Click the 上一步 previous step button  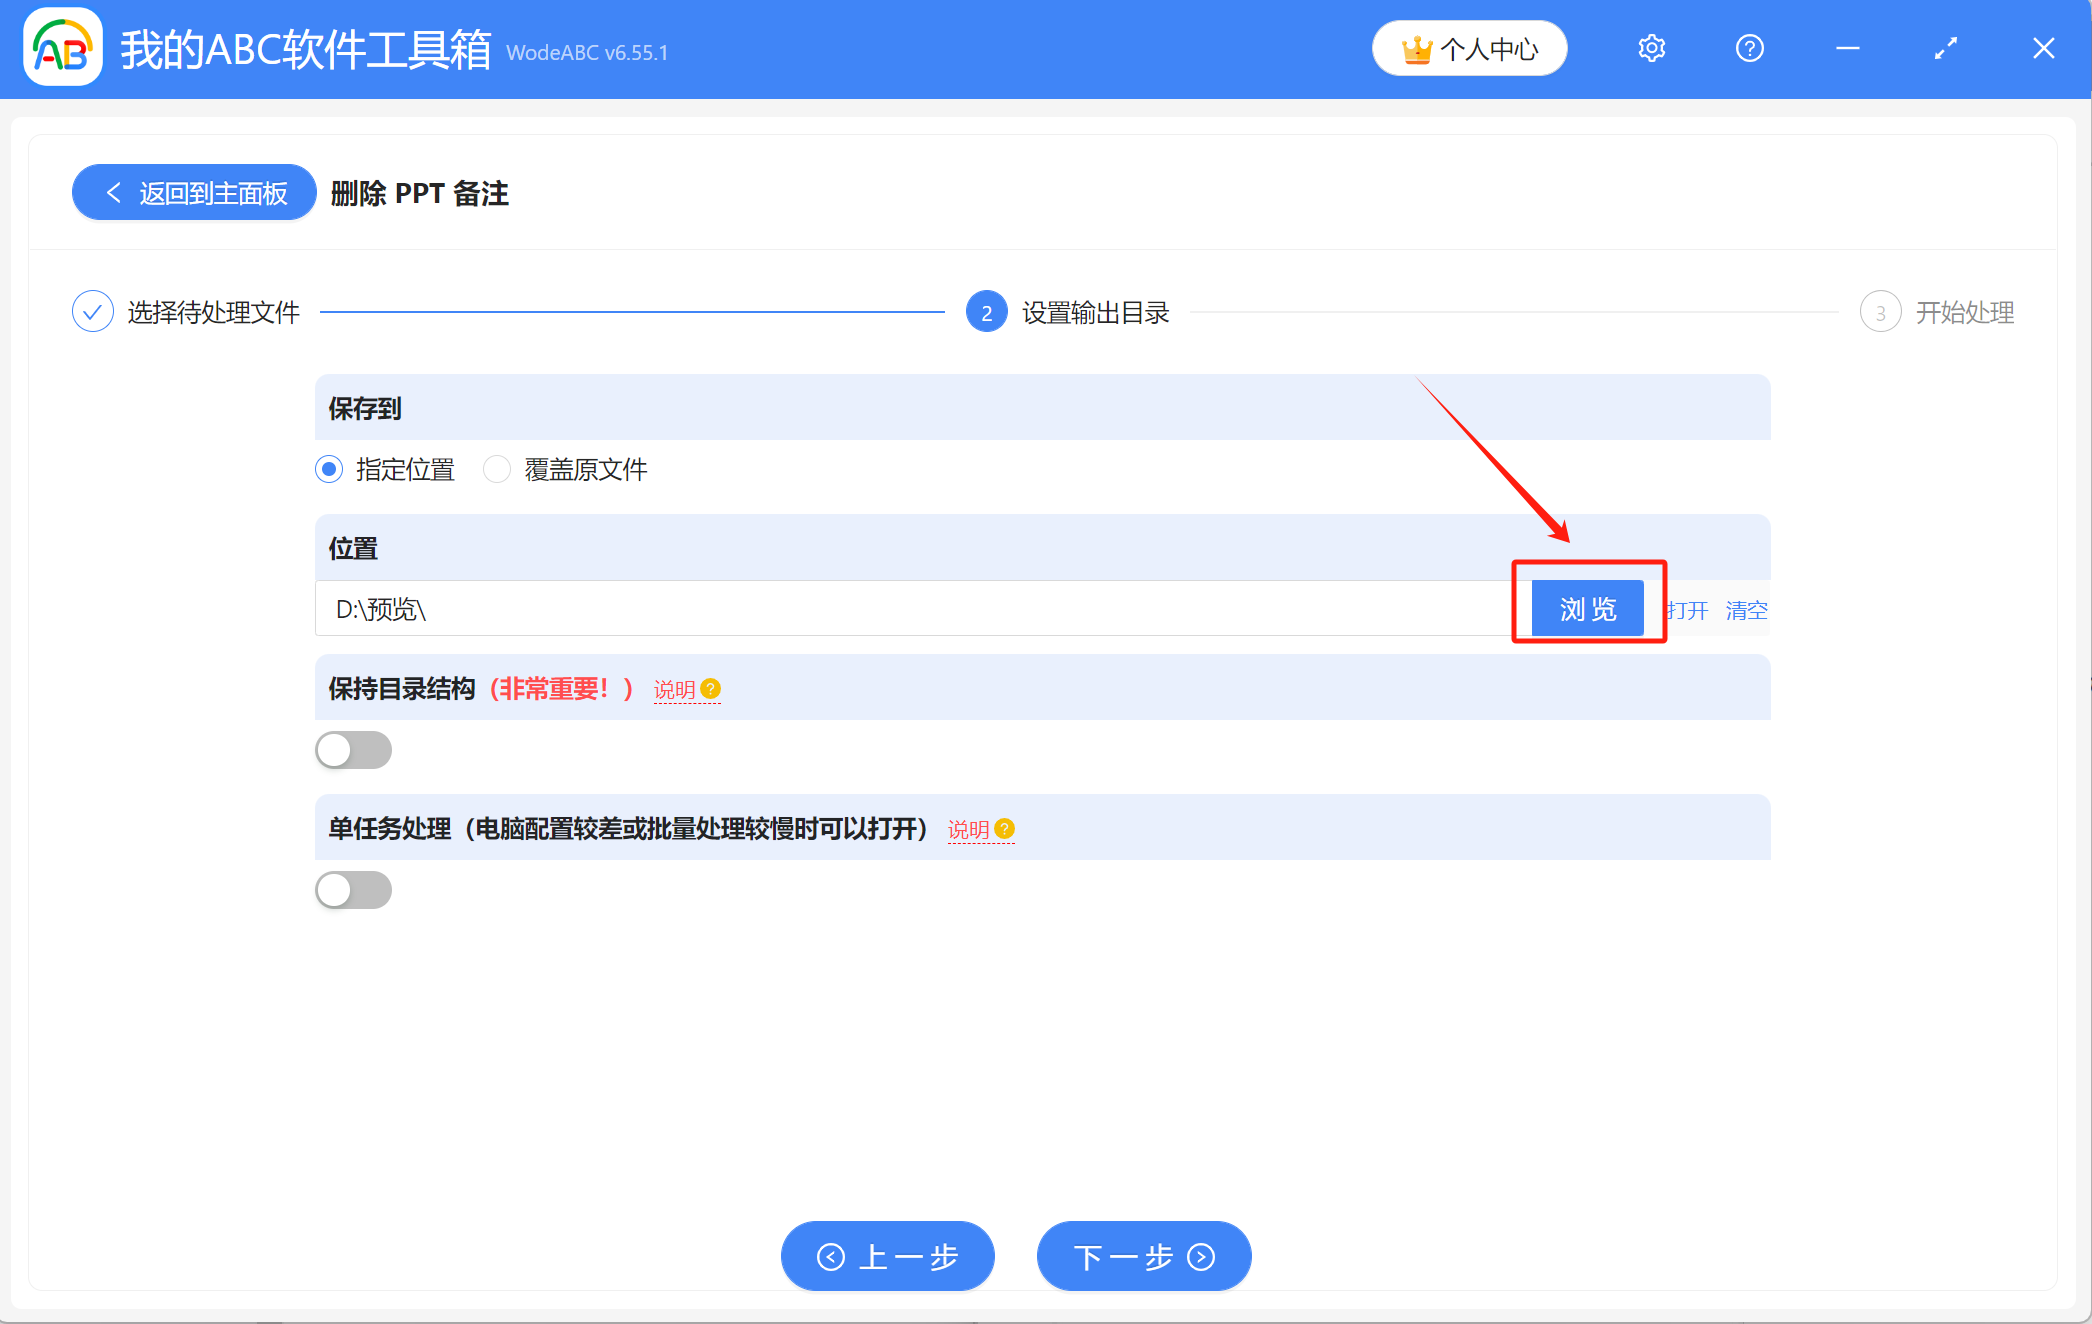coord(887,1256)
